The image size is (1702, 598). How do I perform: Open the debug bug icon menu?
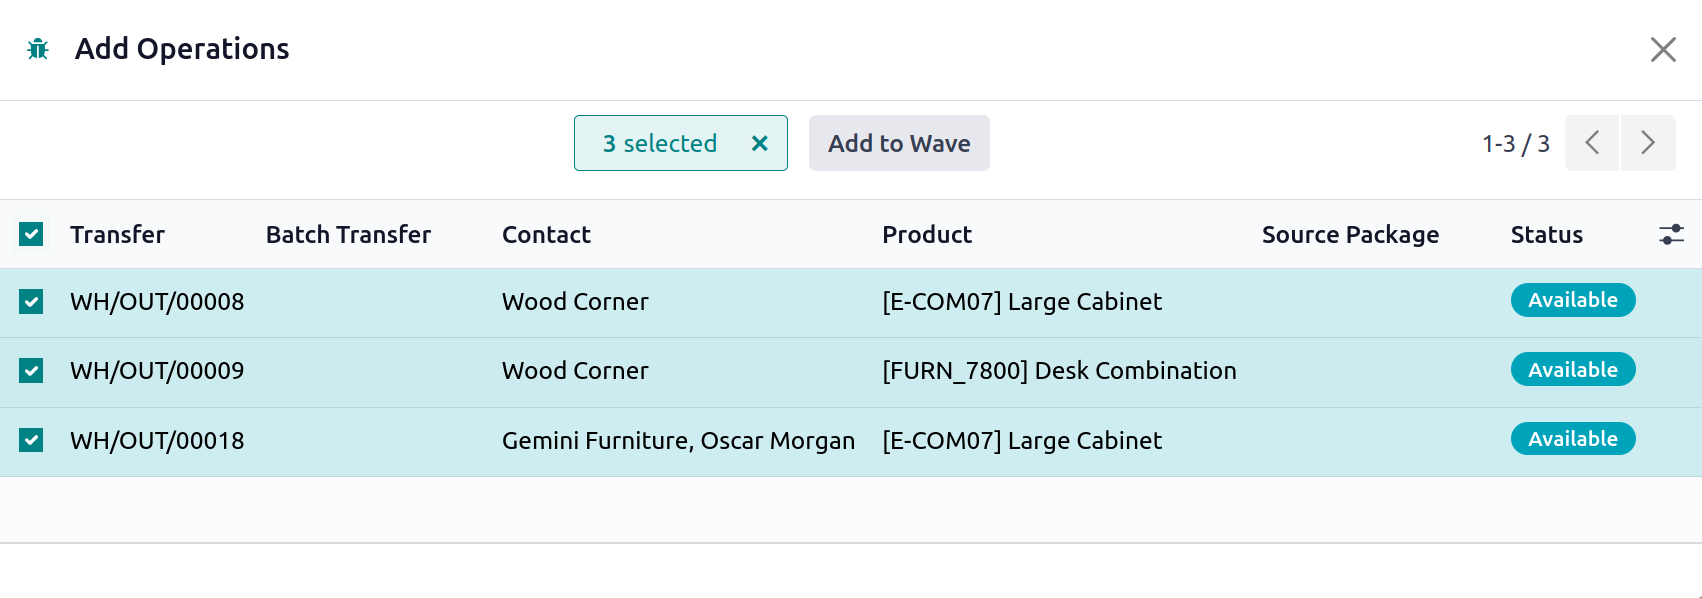[38, 49]
